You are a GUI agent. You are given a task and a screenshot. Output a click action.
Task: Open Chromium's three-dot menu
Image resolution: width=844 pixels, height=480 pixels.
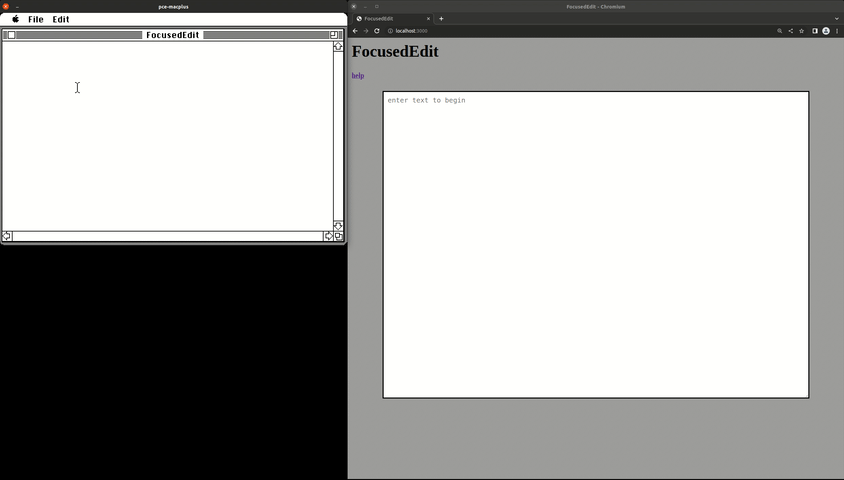[837, 31]
